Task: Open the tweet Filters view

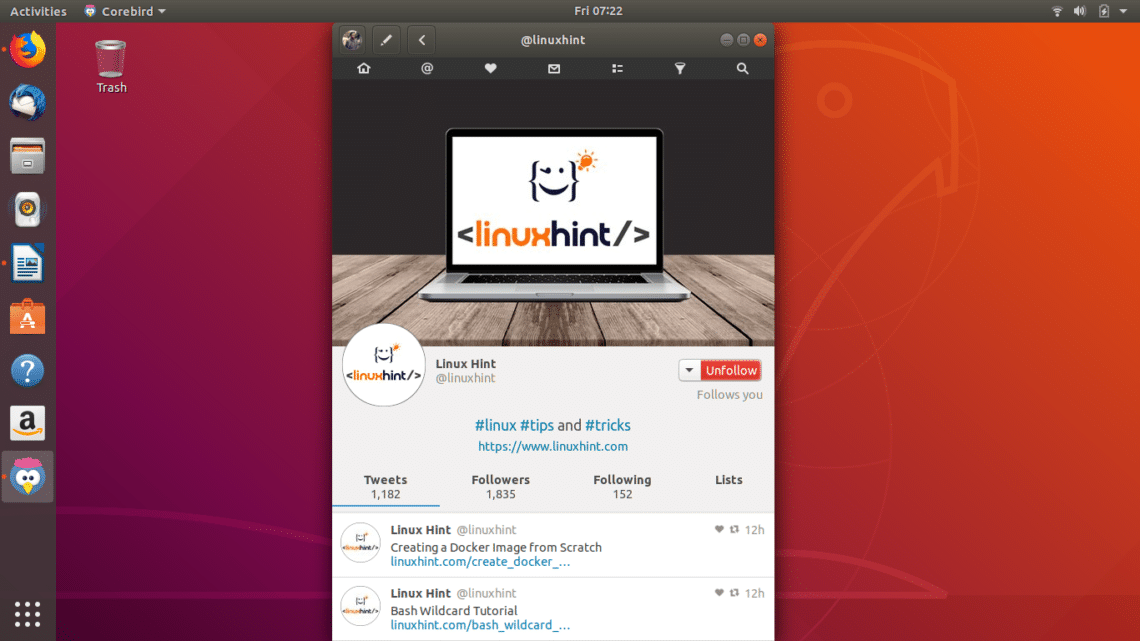Action: (680, 68)
